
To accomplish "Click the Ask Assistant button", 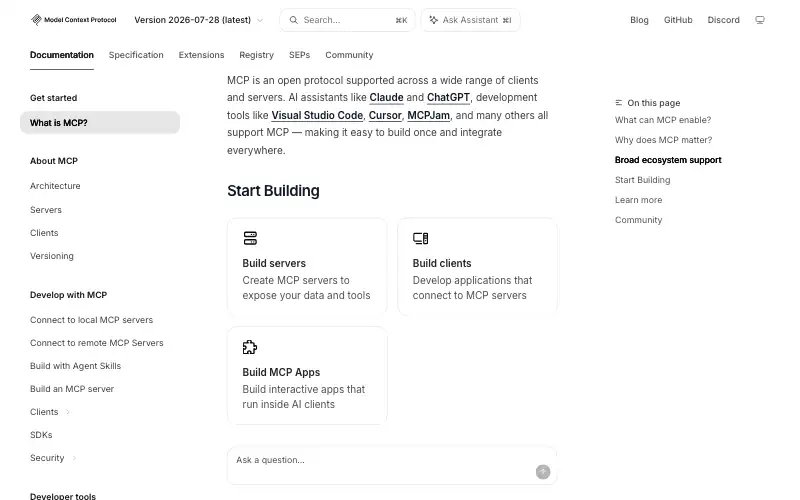I will 470,20.
